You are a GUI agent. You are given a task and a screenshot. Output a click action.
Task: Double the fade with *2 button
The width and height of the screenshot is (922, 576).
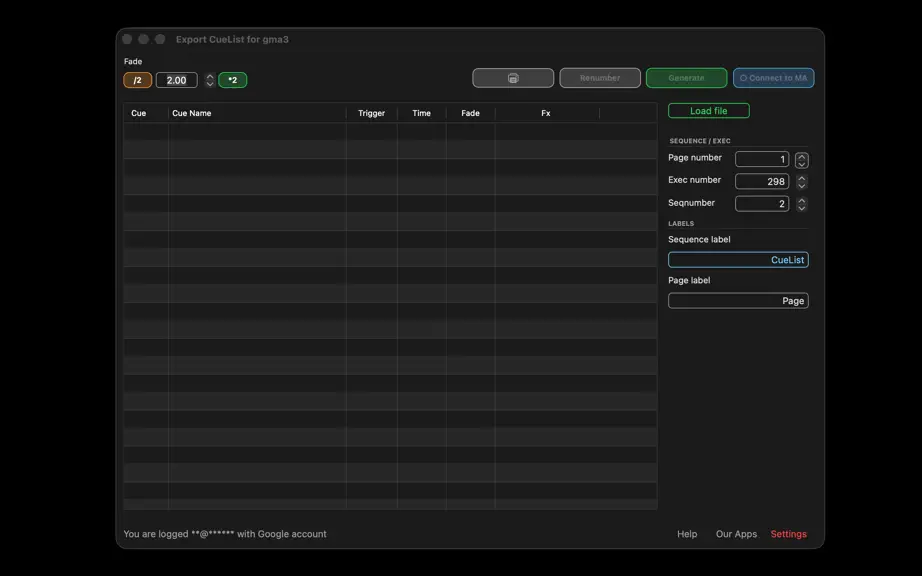tap(233, 80)
